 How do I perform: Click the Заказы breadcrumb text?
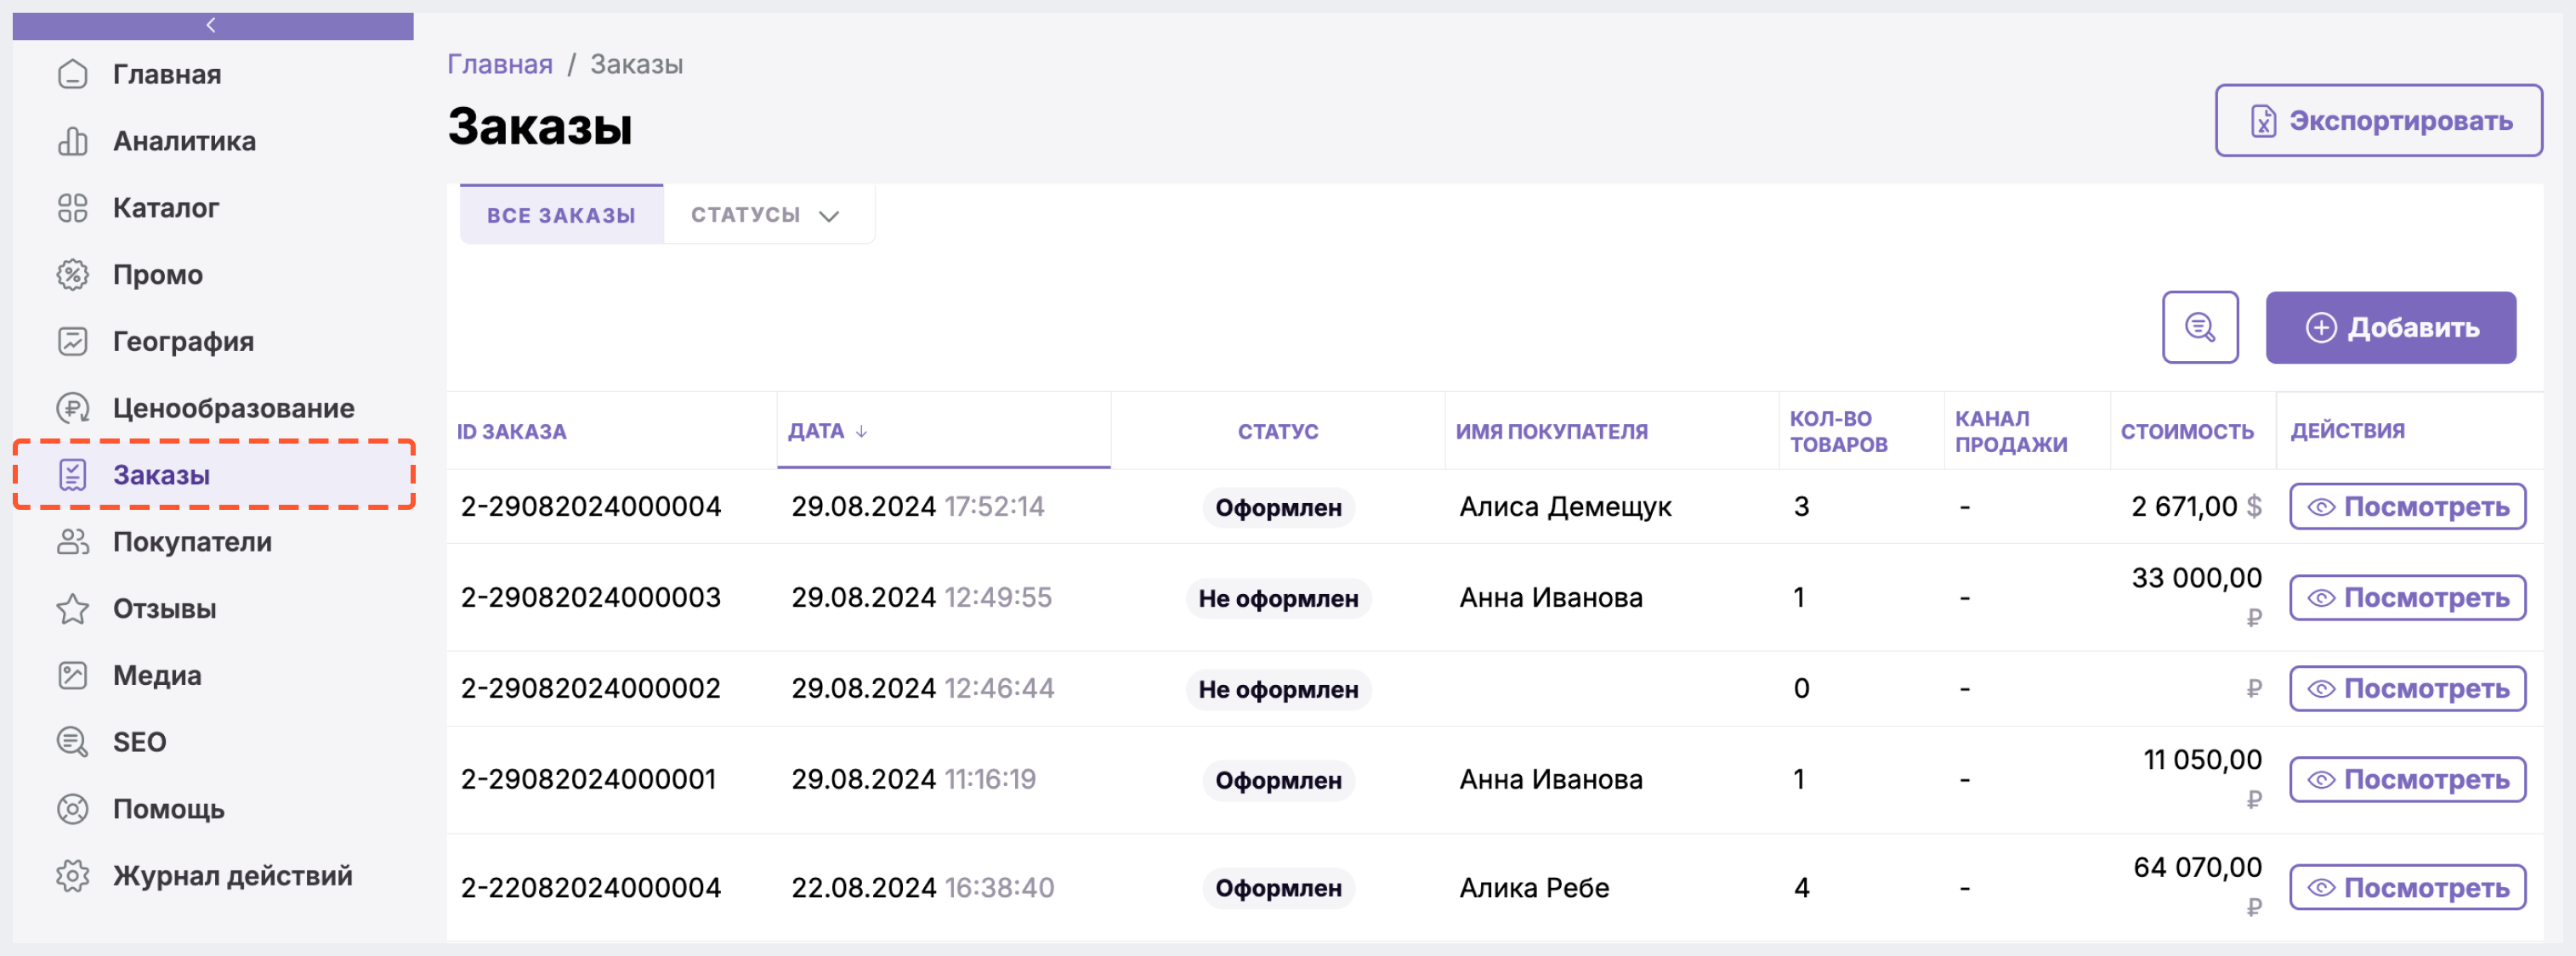click(x=636, y=64)
